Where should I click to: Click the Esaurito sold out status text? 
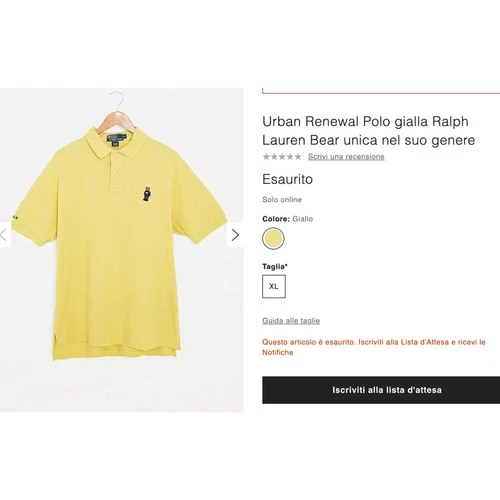click(287, 179)
